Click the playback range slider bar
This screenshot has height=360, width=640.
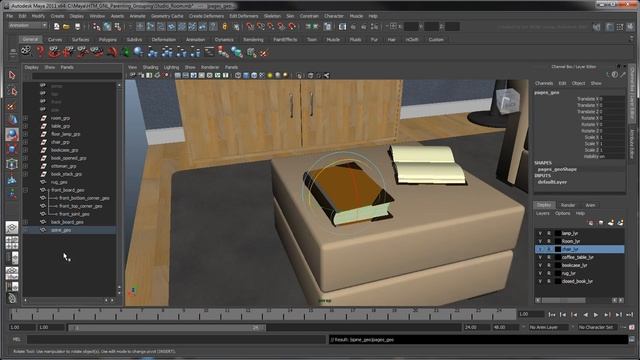[167, 327]
